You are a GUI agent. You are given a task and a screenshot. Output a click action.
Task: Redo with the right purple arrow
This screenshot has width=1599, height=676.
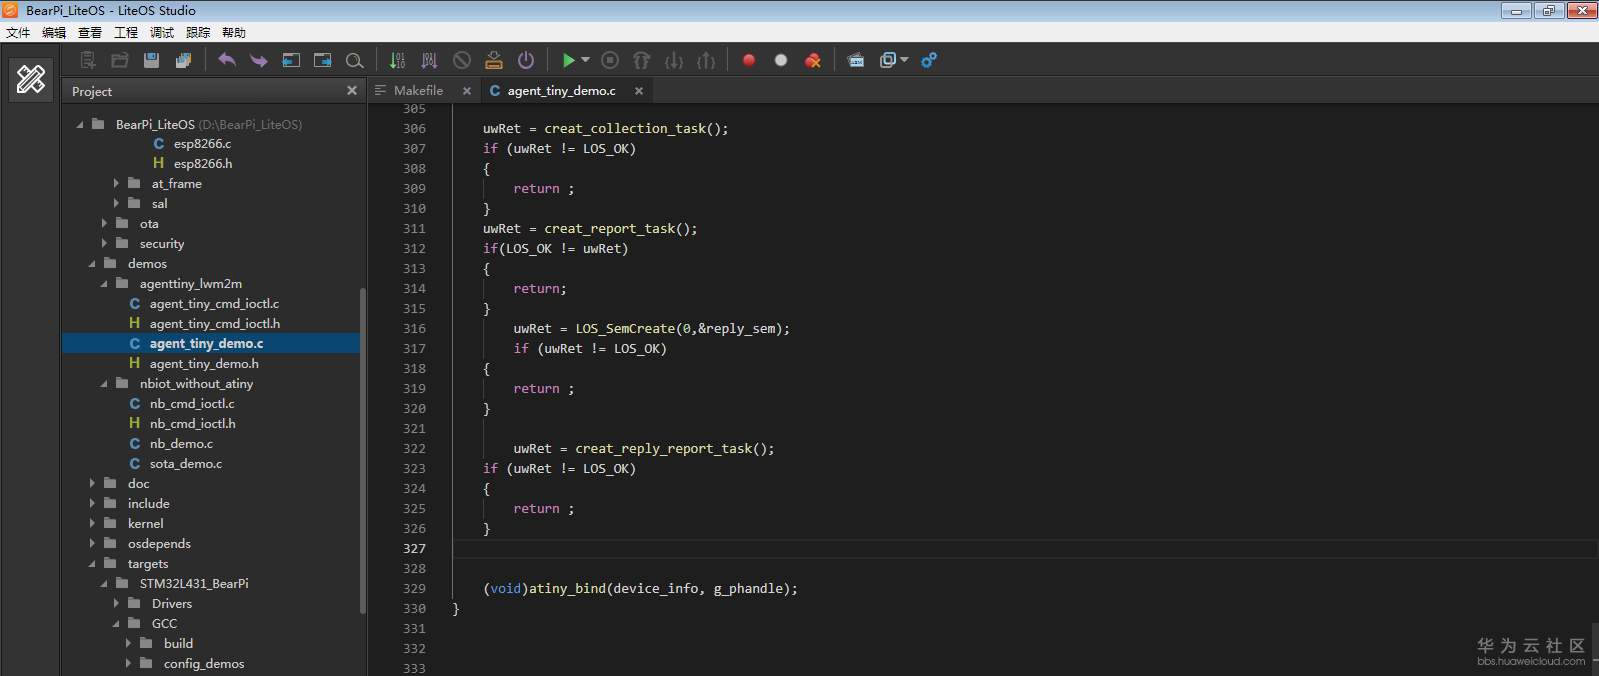pos(259,60)
